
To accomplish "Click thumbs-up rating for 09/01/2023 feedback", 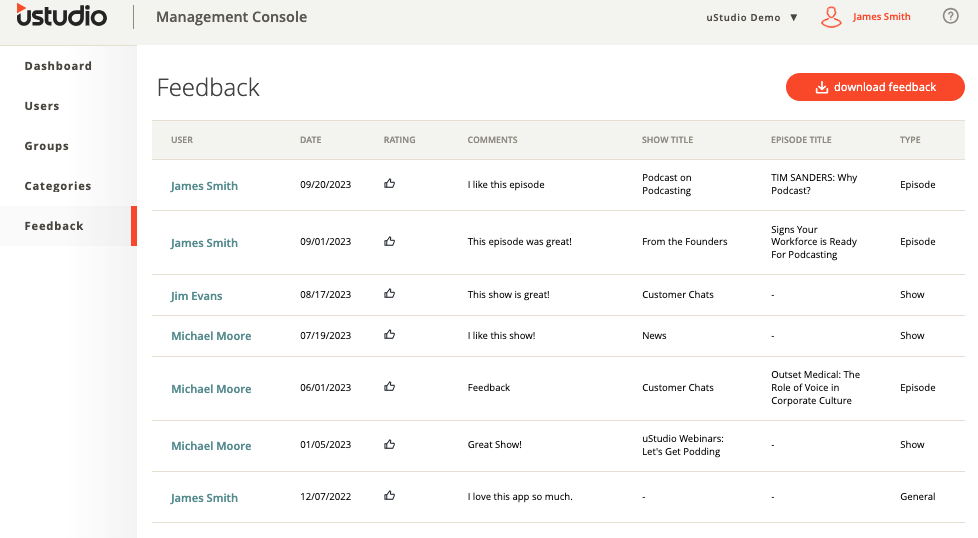I will [390, 241].
